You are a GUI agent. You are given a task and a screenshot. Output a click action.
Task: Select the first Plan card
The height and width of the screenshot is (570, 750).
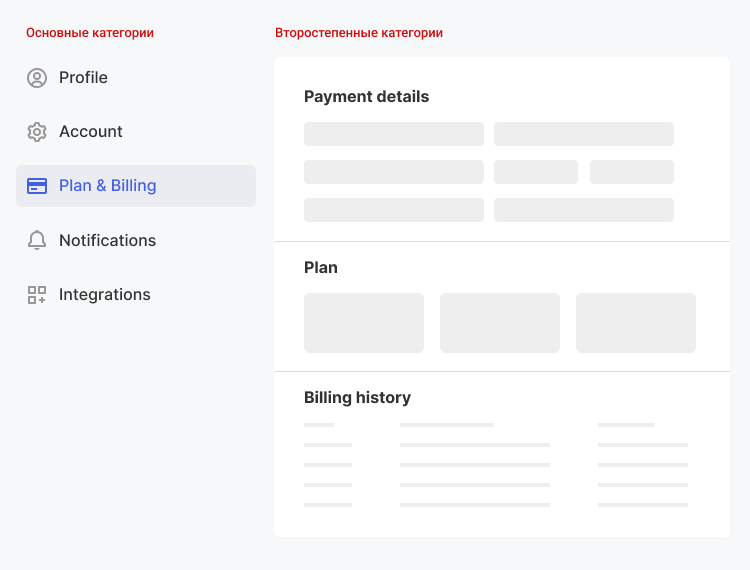(x=364, y=323)
